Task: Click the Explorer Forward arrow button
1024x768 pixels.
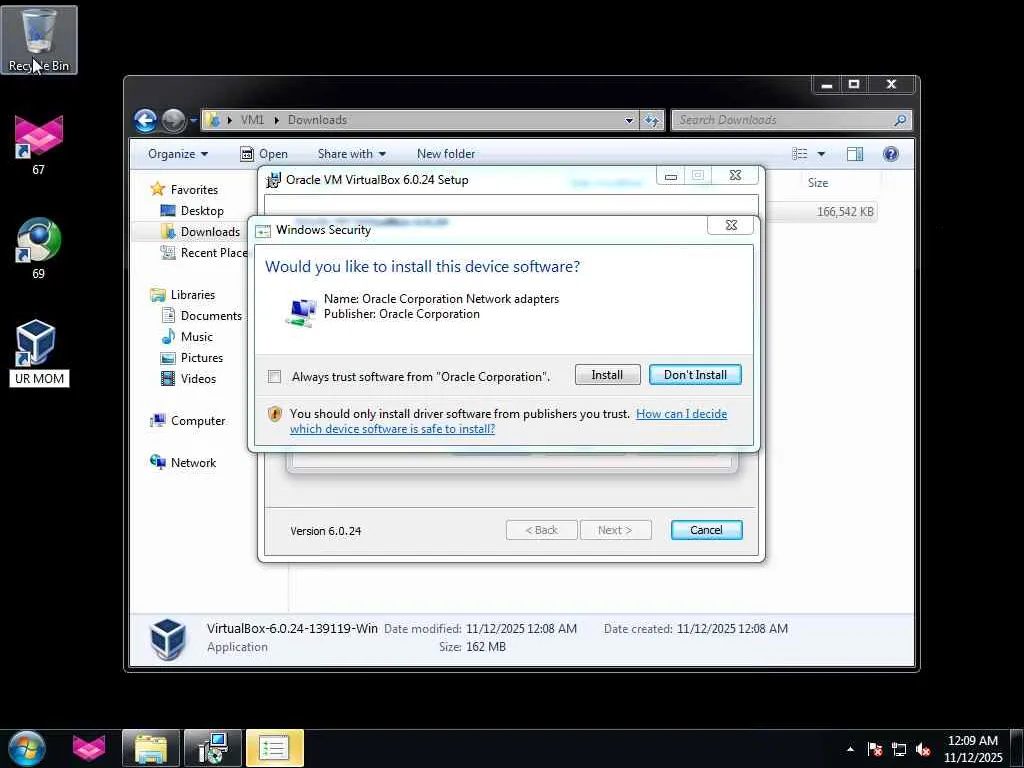Action: coord(174,120)
